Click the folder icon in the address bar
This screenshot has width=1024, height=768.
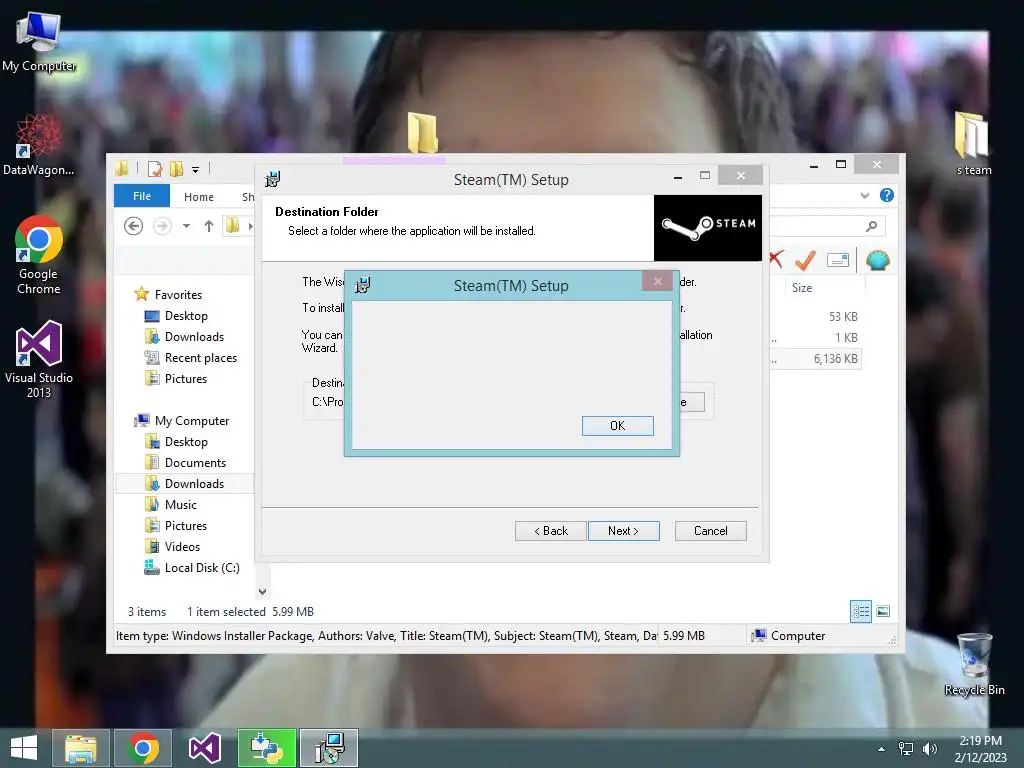point(232,226)
